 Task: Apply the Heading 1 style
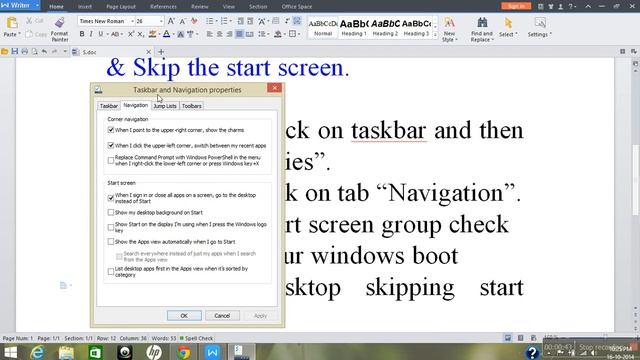[354, 28]
